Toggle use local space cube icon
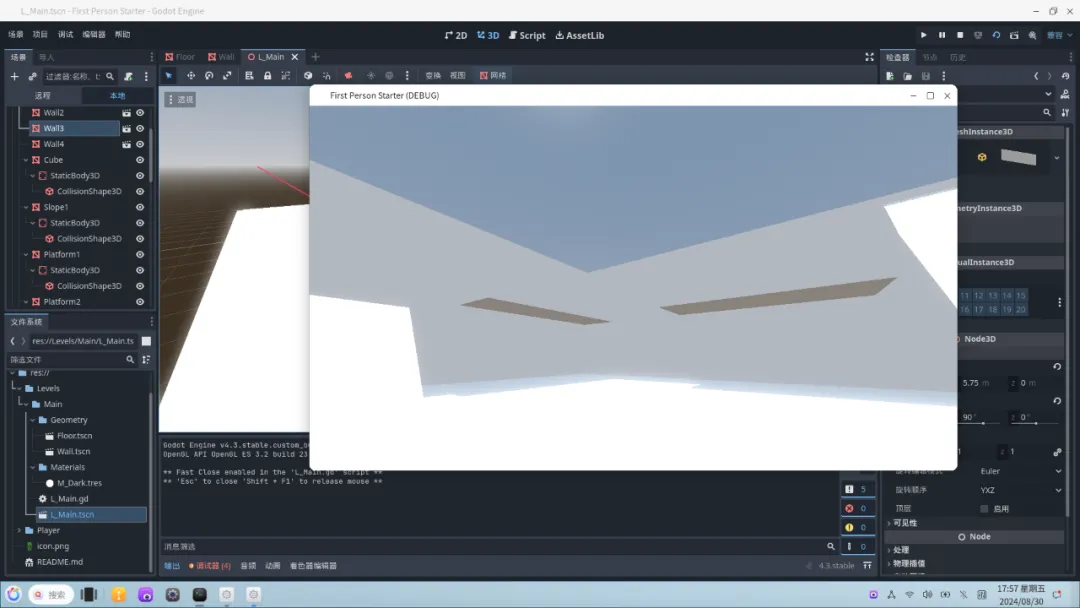 click(308, 76)
